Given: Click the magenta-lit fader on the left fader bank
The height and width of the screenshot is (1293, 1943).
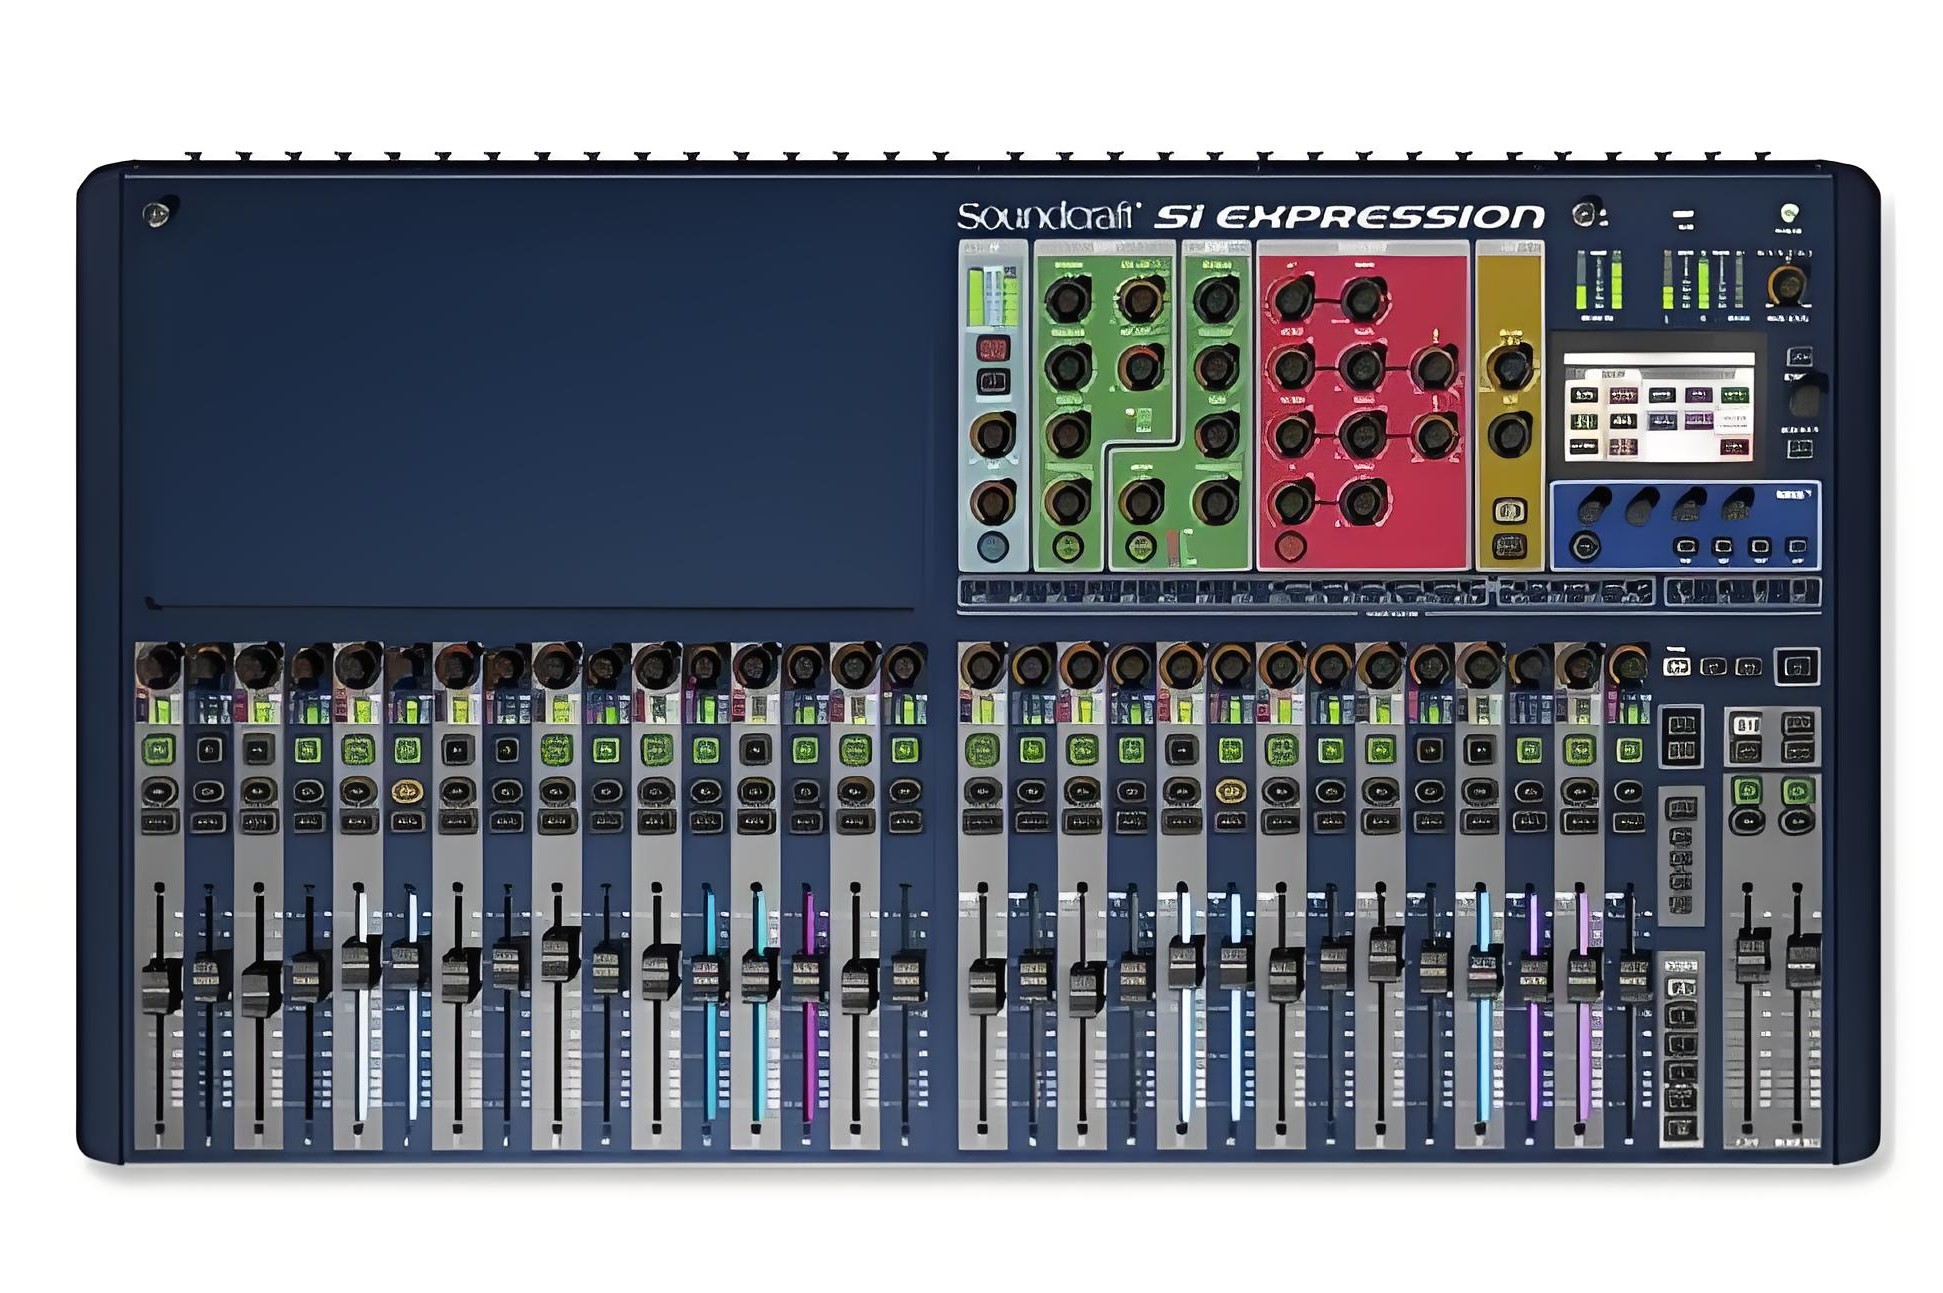Looking at the screenshot, I should 808,980.
